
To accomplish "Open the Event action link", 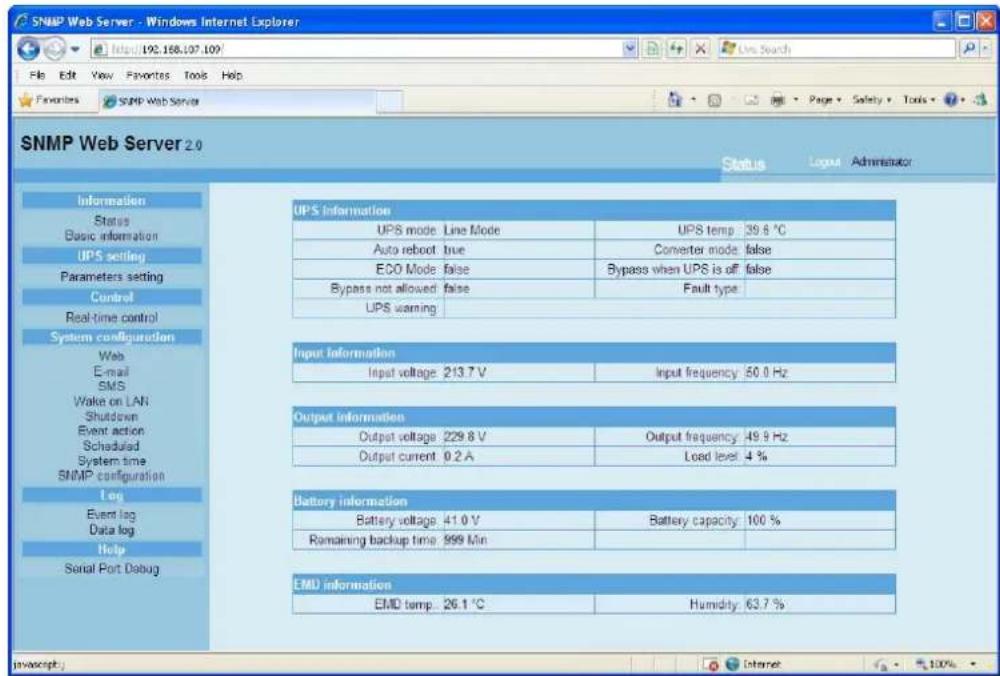I will [111, 431].
